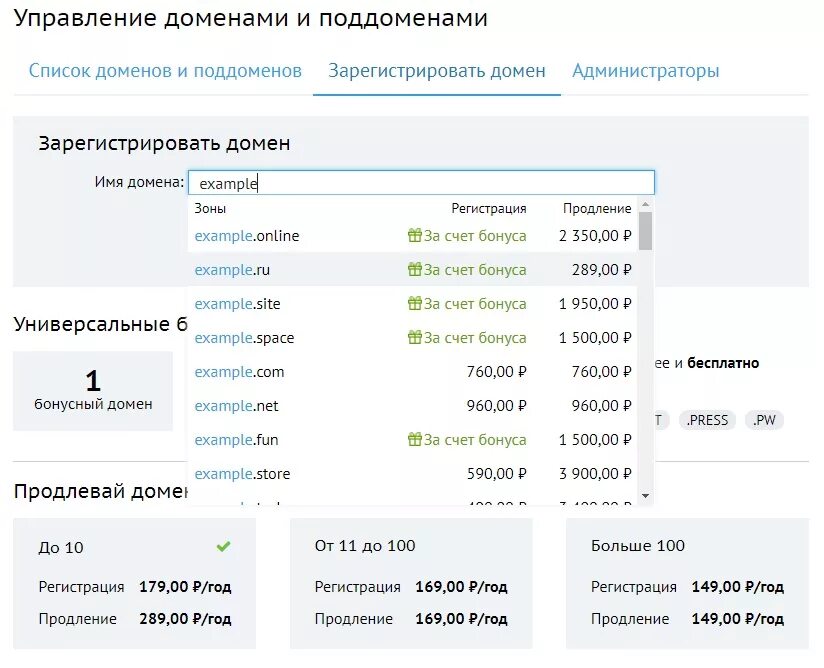Click the Продление column header
824x668 pixels.
(x=597, y=209)
